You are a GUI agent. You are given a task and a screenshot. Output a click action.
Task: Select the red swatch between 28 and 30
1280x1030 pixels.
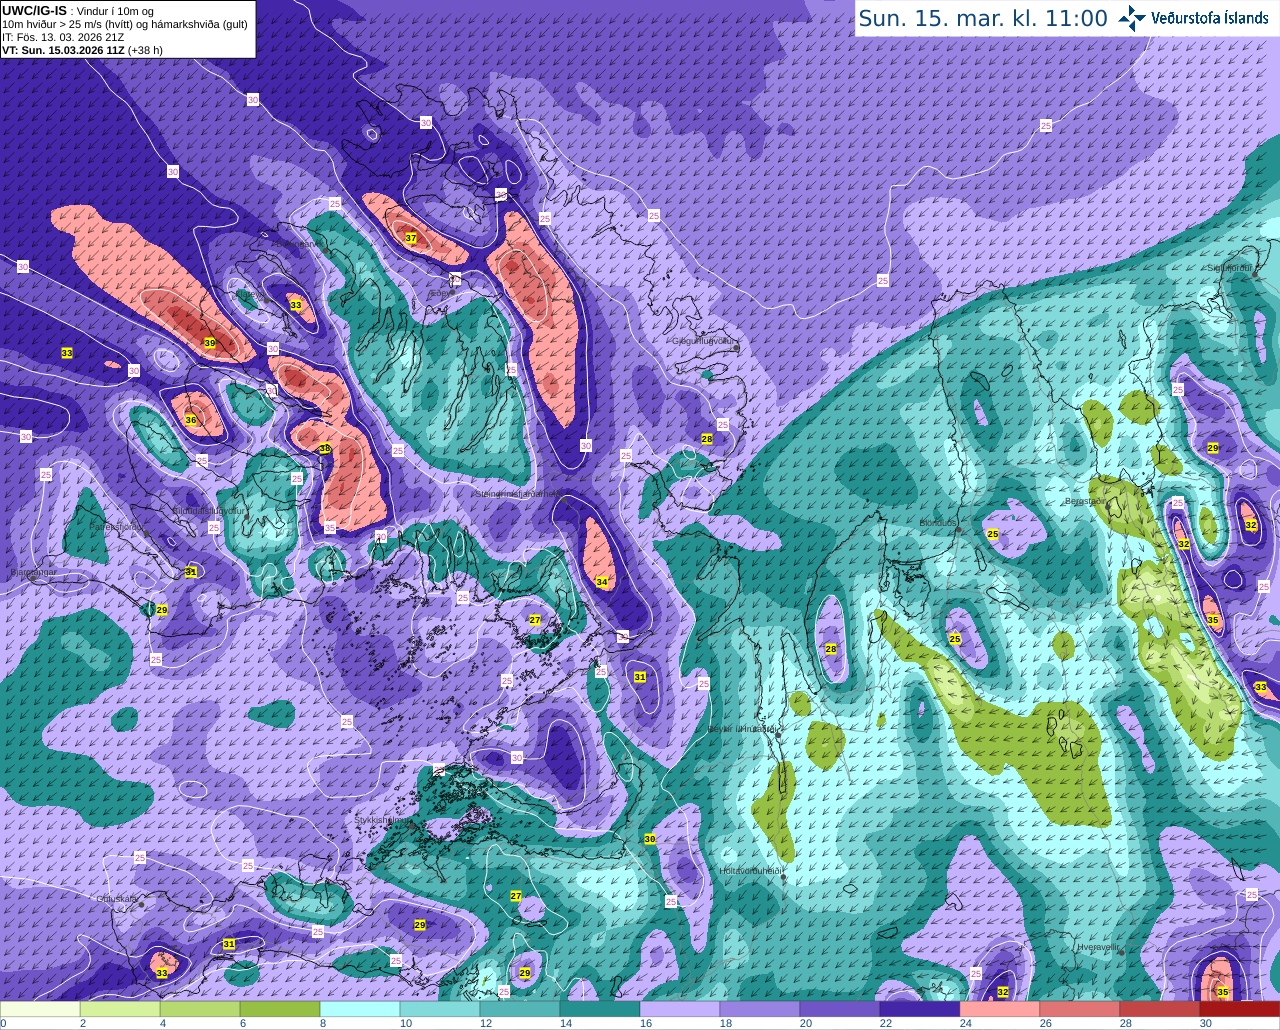click(x=1160, y=1009)
